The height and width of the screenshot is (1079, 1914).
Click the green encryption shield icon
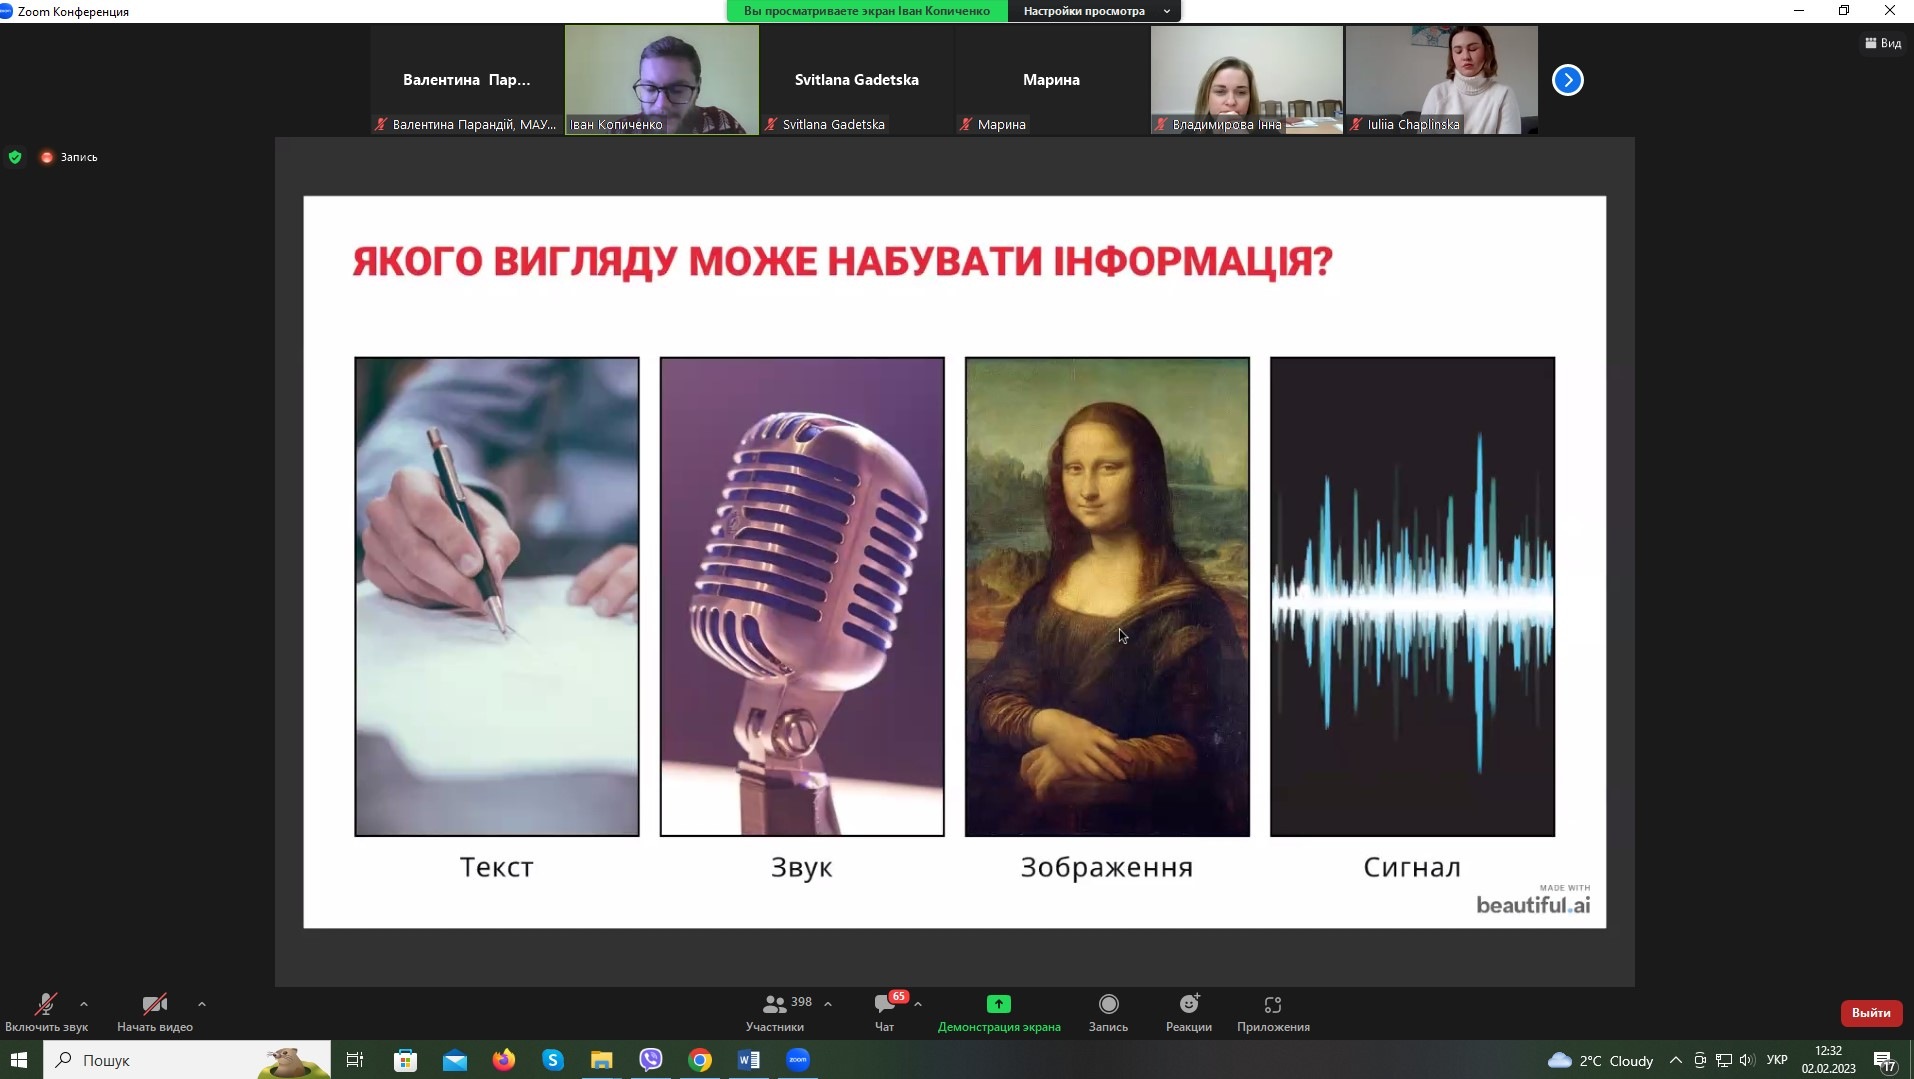15,157
